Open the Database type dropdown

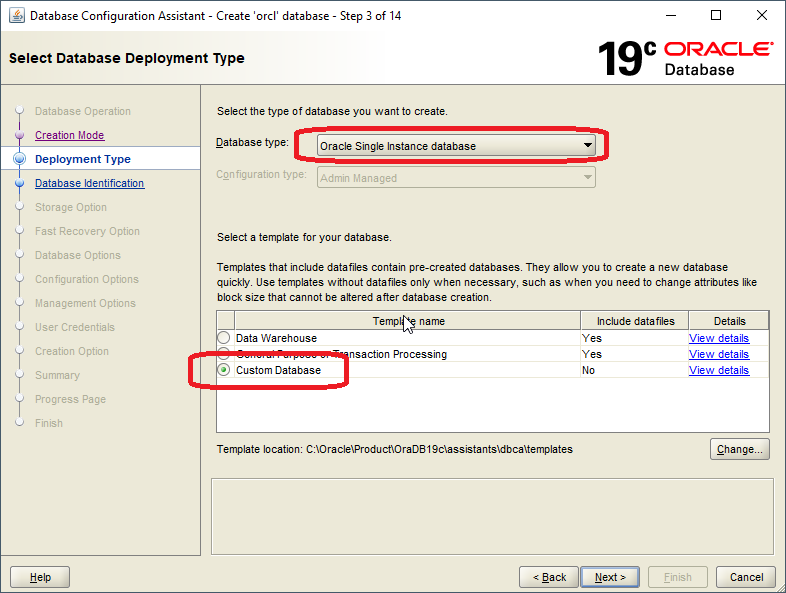(x=456, y=146)
